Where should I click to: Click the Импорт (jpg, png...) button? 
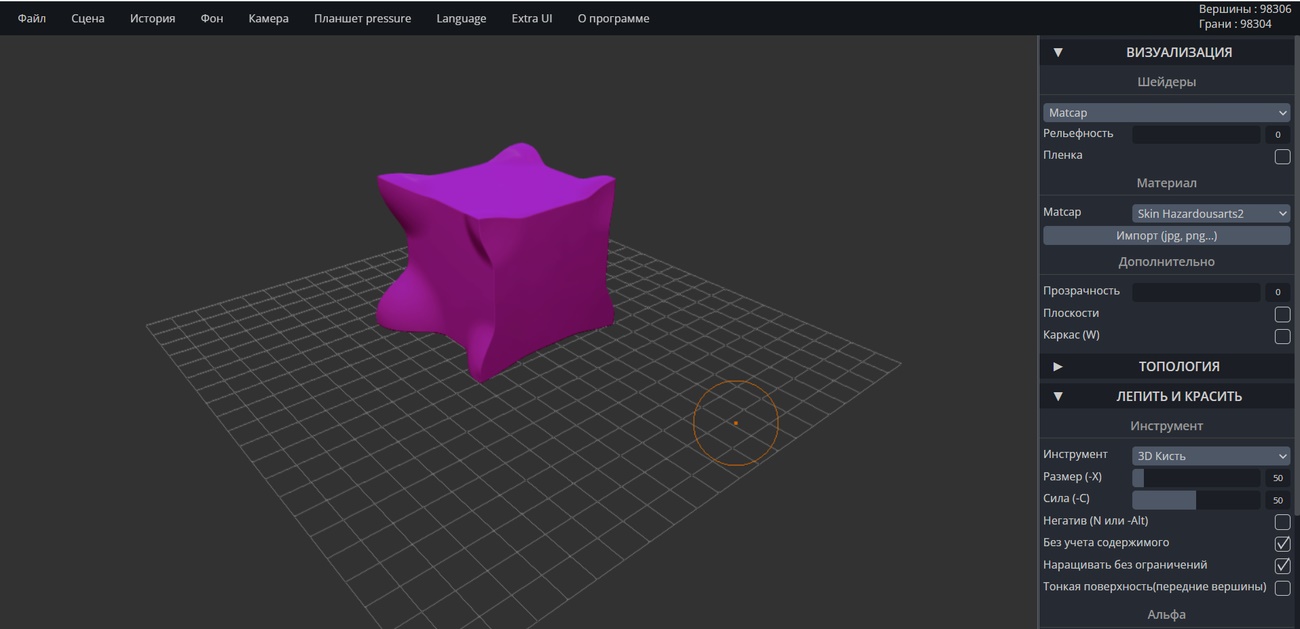click(x=1166, y=235)
